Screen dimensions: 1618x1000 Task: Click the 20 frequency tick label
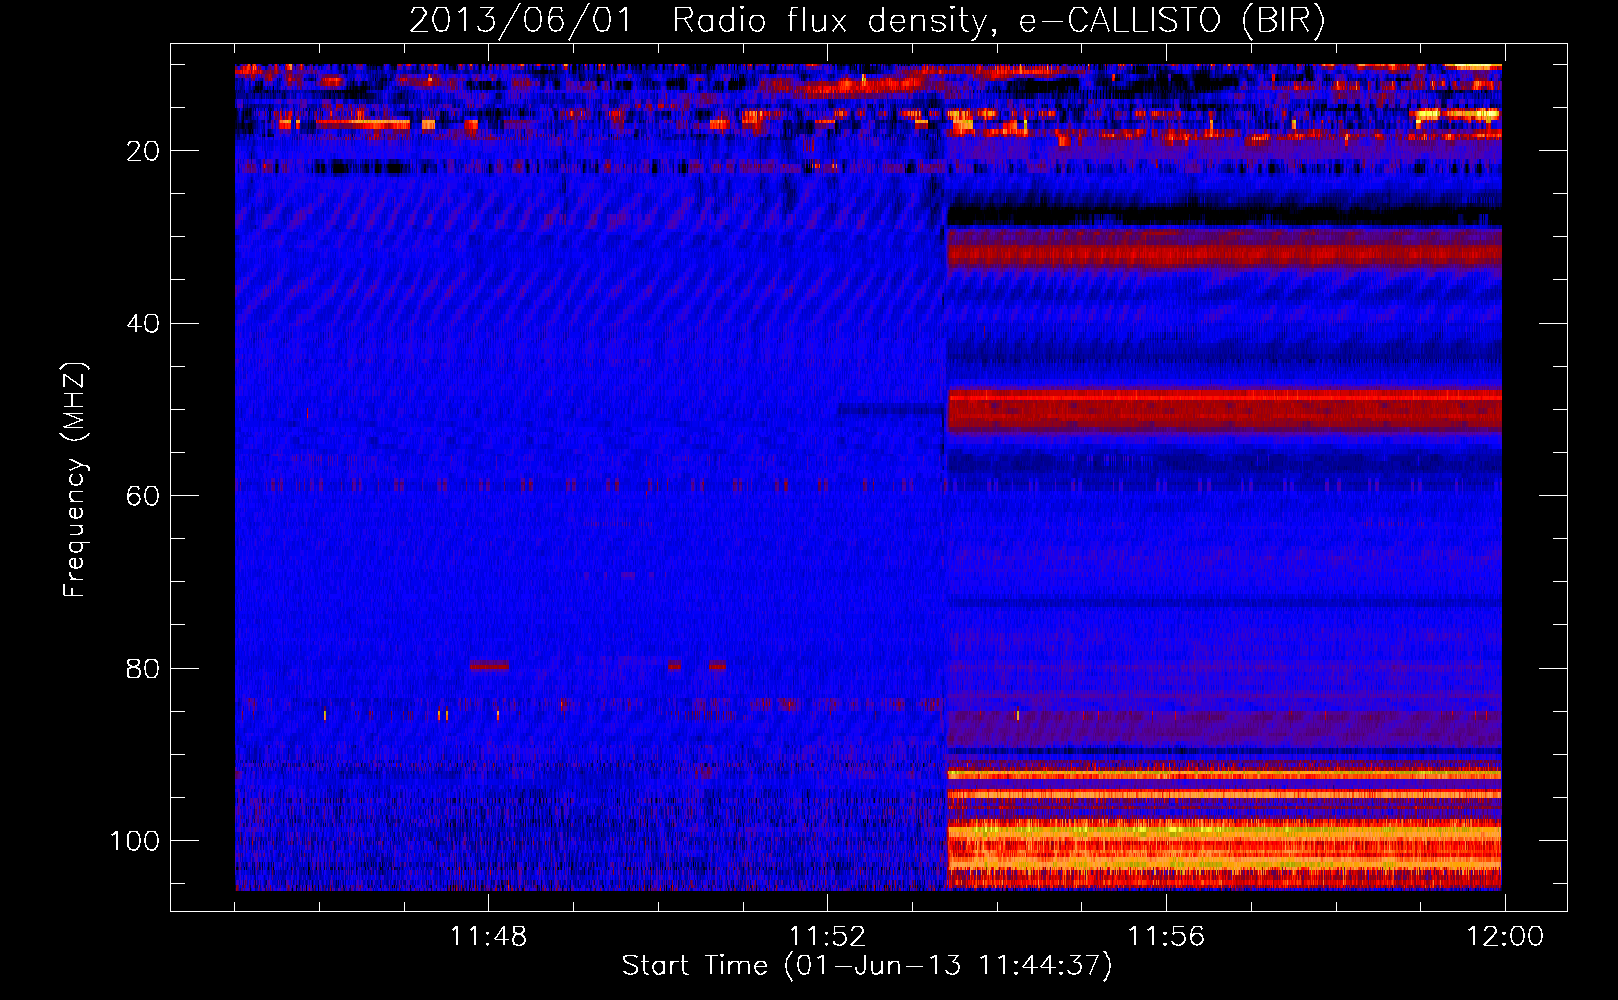[143, 151]
